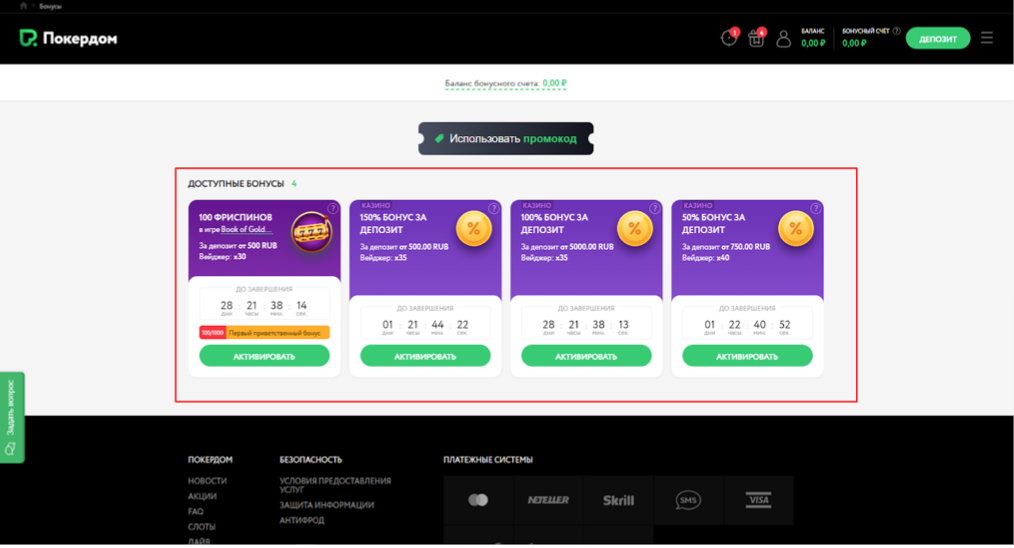1014x548 pixels.
Task: Click the home icon in breadcrumb
Action: click(x=24, y=6)
